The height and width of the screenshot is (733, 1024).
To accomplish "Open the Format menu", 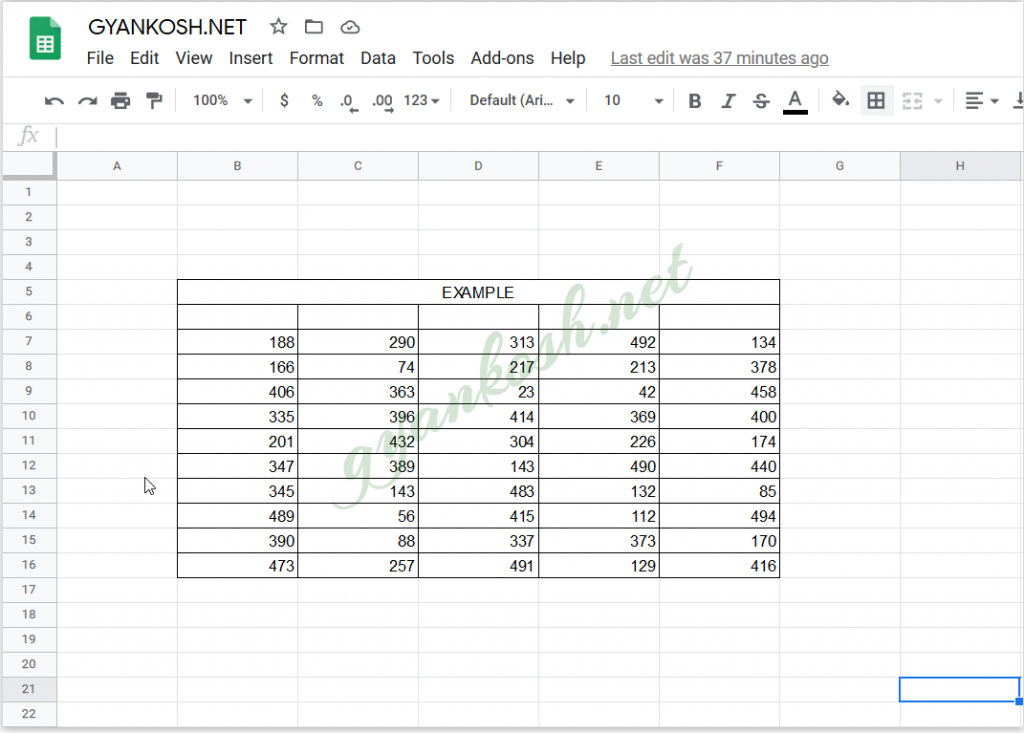I will click(316, 58).
